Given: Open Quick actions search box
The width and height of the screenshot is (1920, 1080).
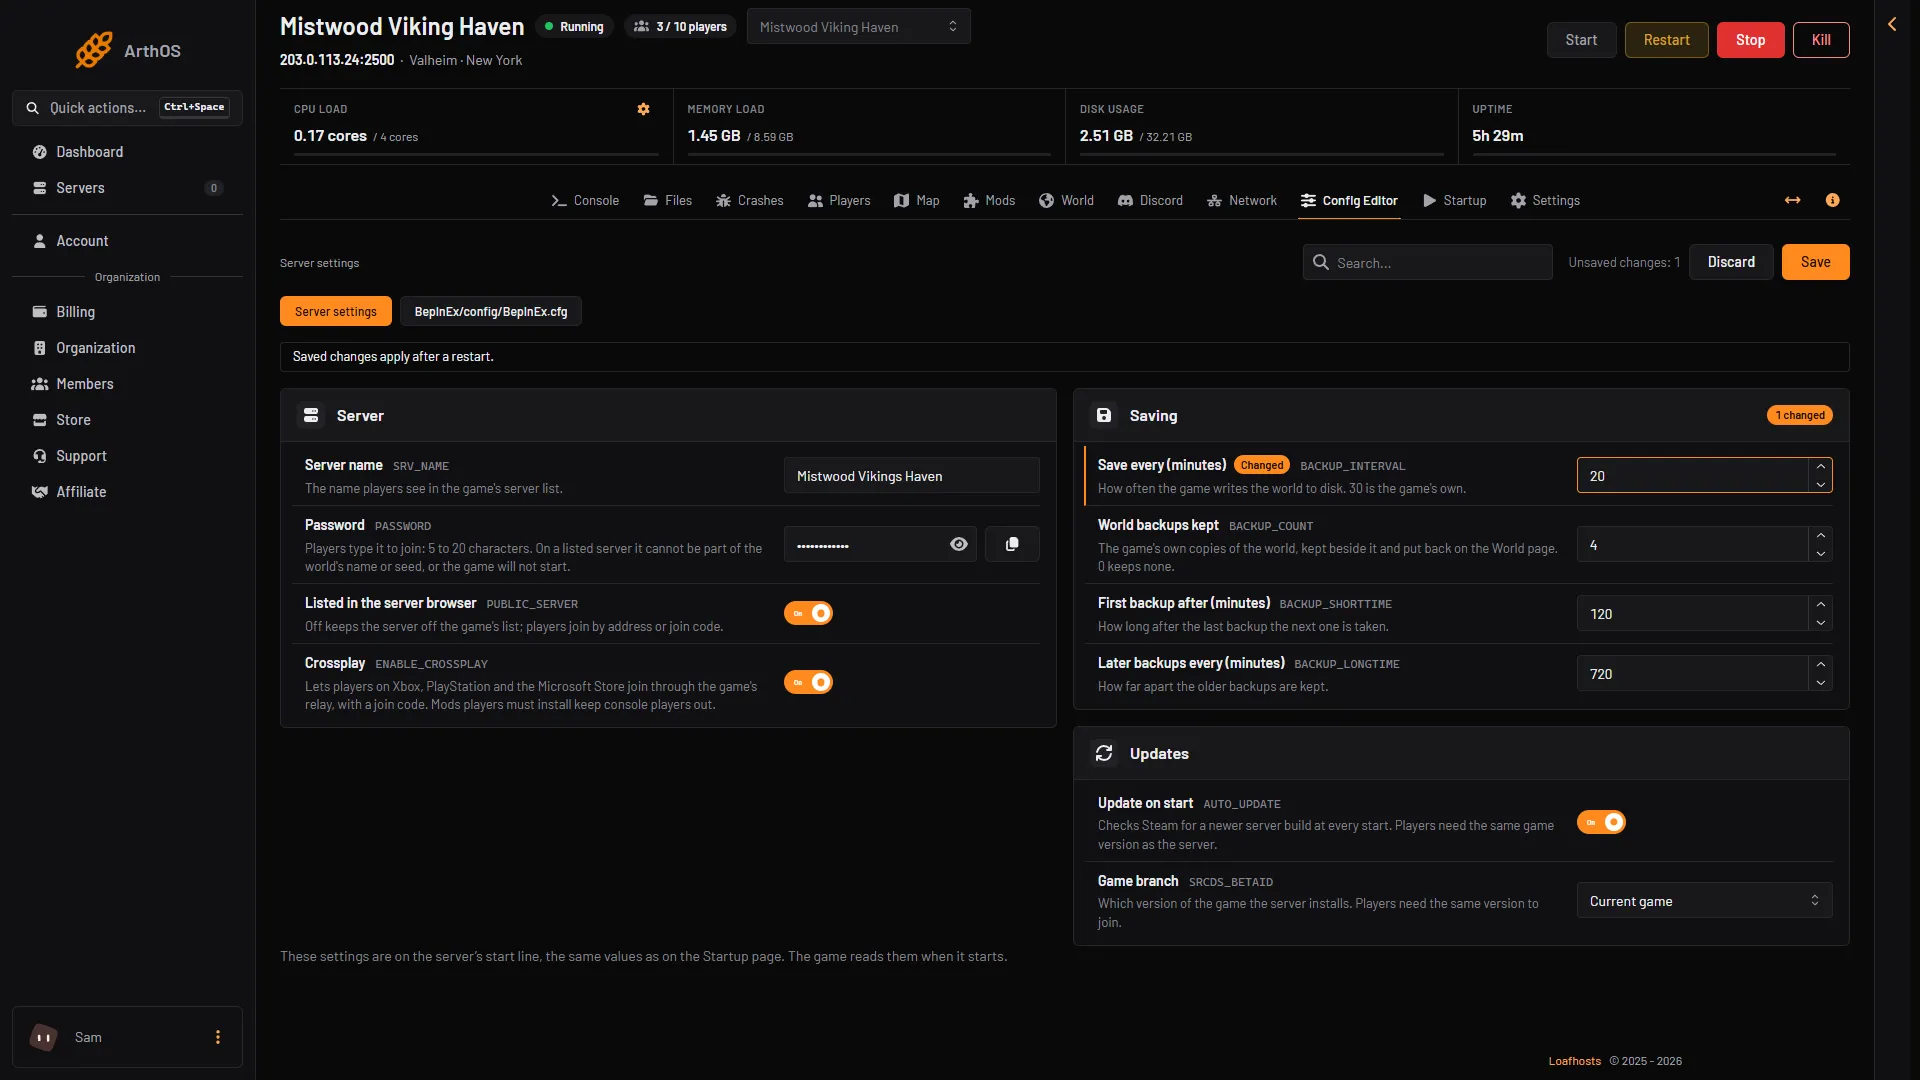Looking at the screenshot, I should (x=127, y=108).
